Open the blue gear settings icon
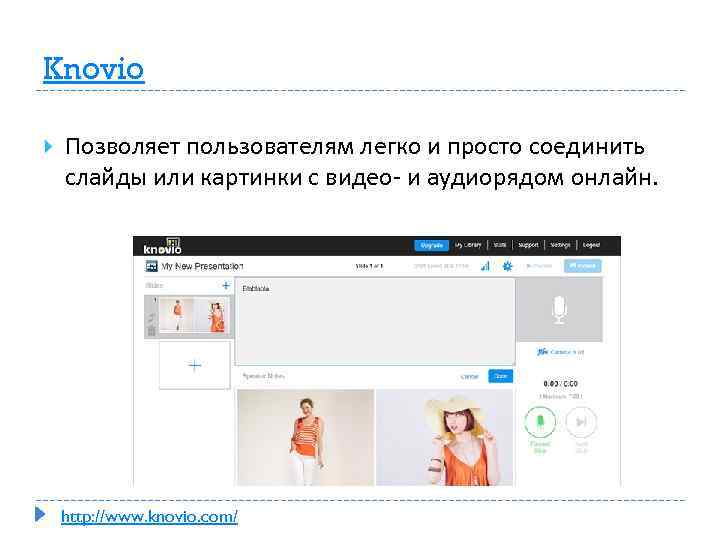The height and width of the screenshot is (540, 720). pos(507,266)
